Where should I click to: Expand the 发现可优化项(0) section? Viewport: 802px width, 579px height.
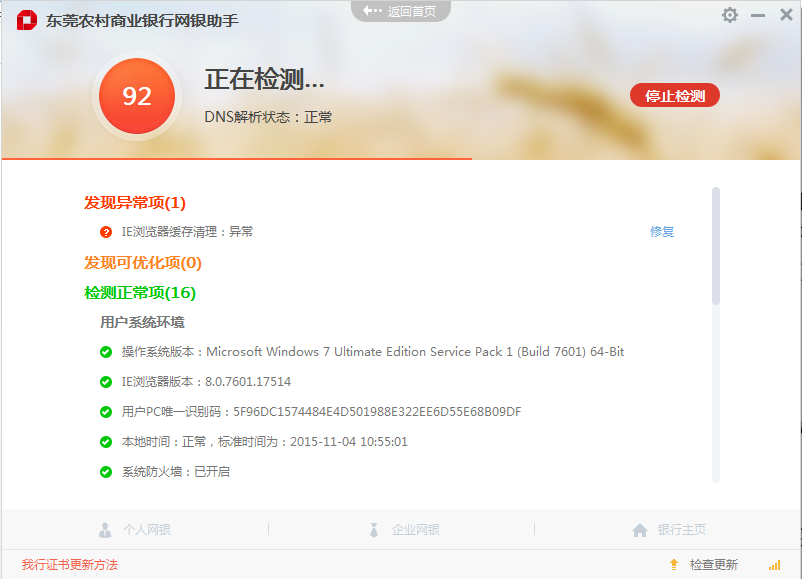click(143, 263)
